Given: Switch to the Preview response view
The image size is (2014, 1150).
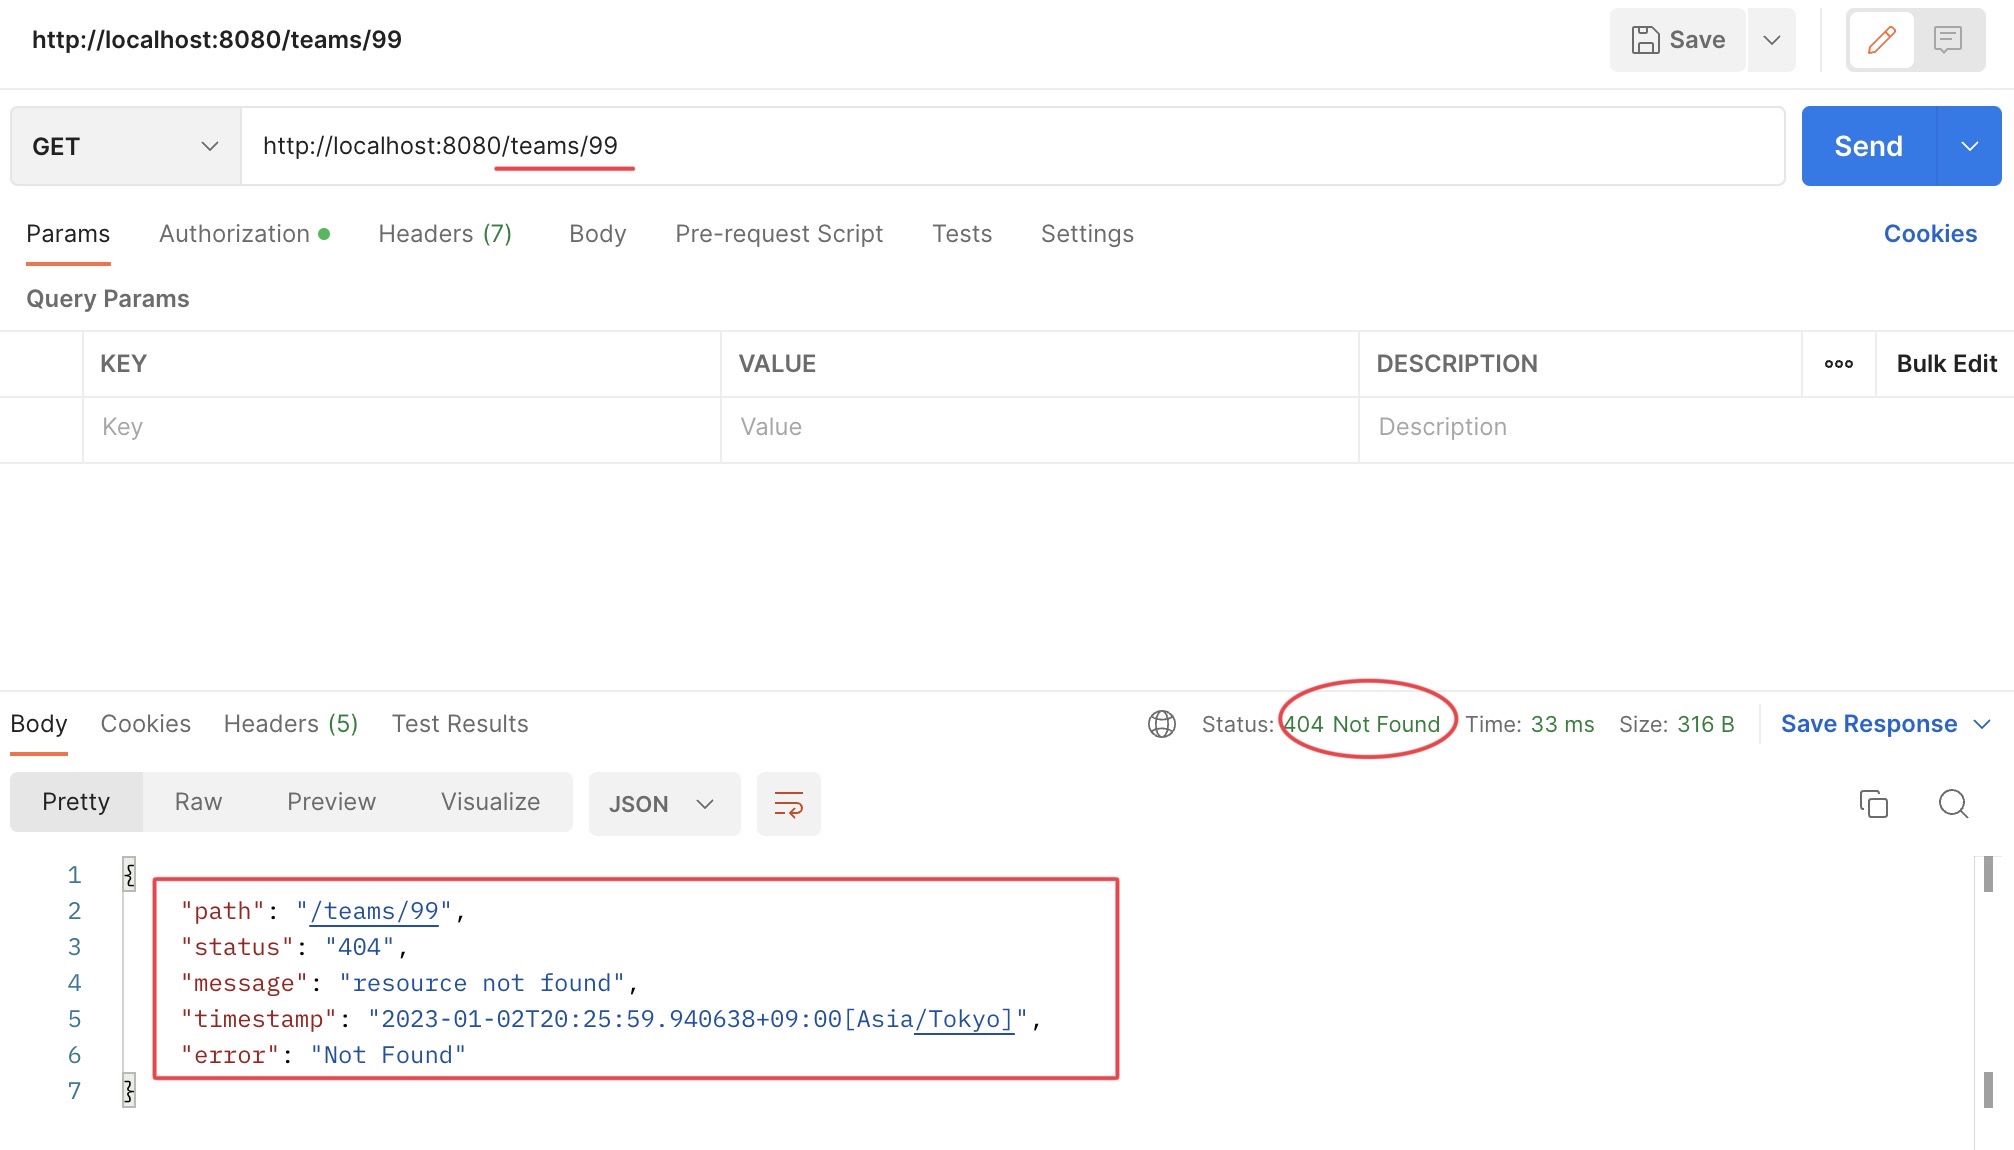Looking at the screenshot, I should (x=331, y=802).
